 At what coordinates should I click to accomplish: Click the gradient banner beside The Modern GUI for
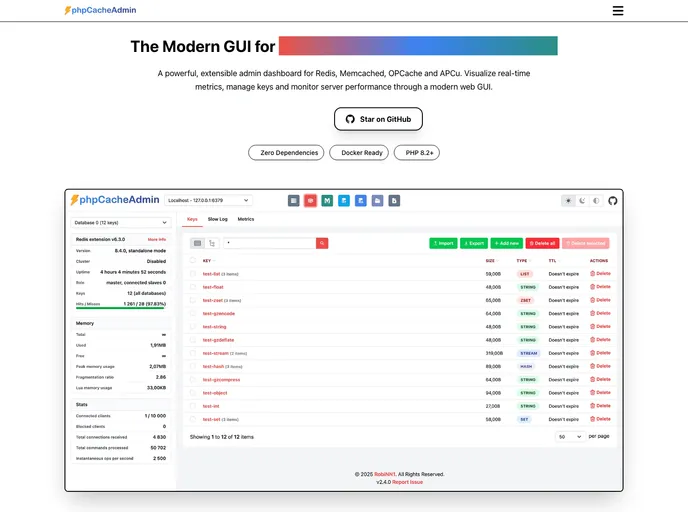(418, 46)
